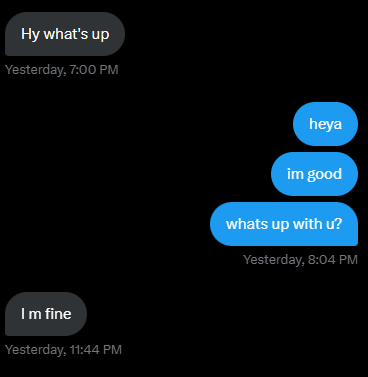Click "8:04 PM" in the sent timestamp

(x=333, y=260)
